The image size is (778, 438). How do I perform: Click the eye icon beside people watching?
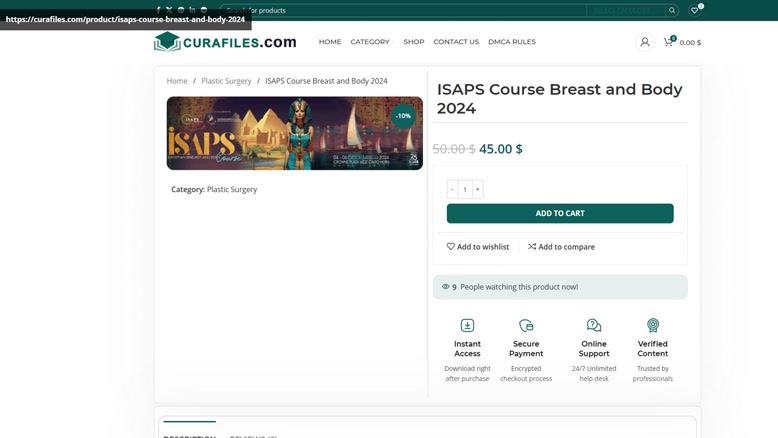[x=446, y=287]
